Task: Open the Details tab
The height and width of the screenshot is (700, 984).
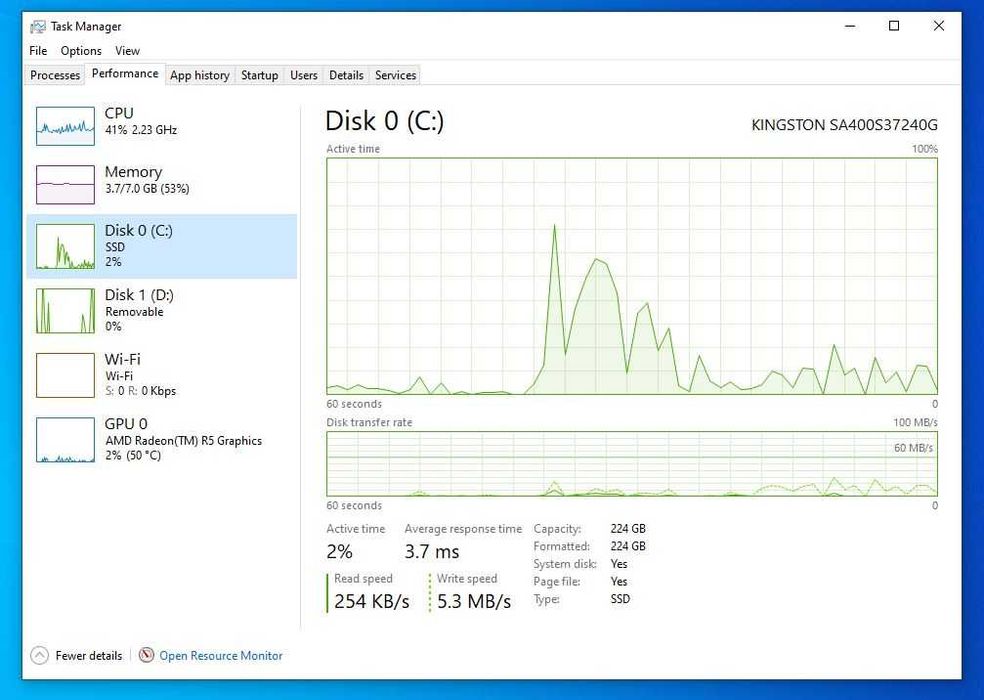Action: click(x=346, y=75)
